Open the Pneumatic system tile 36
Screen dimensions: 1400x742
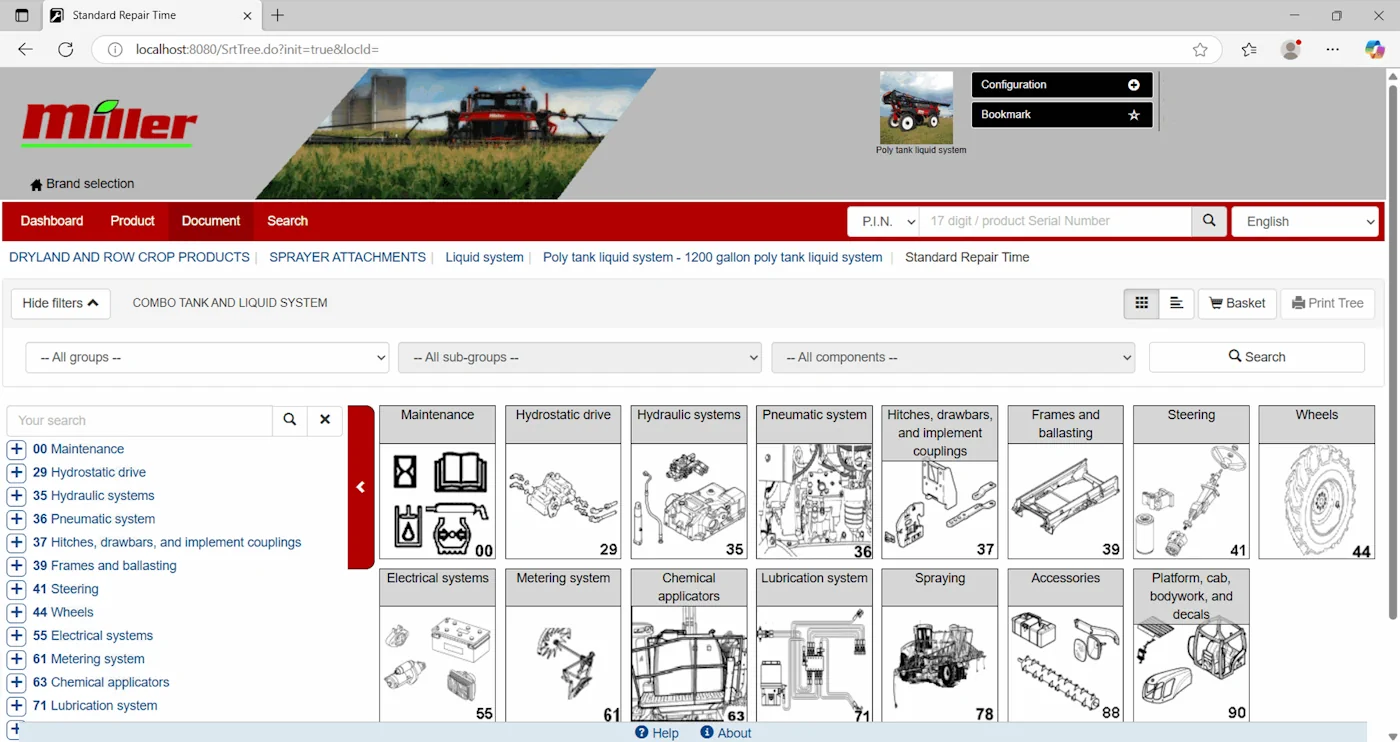814,482
